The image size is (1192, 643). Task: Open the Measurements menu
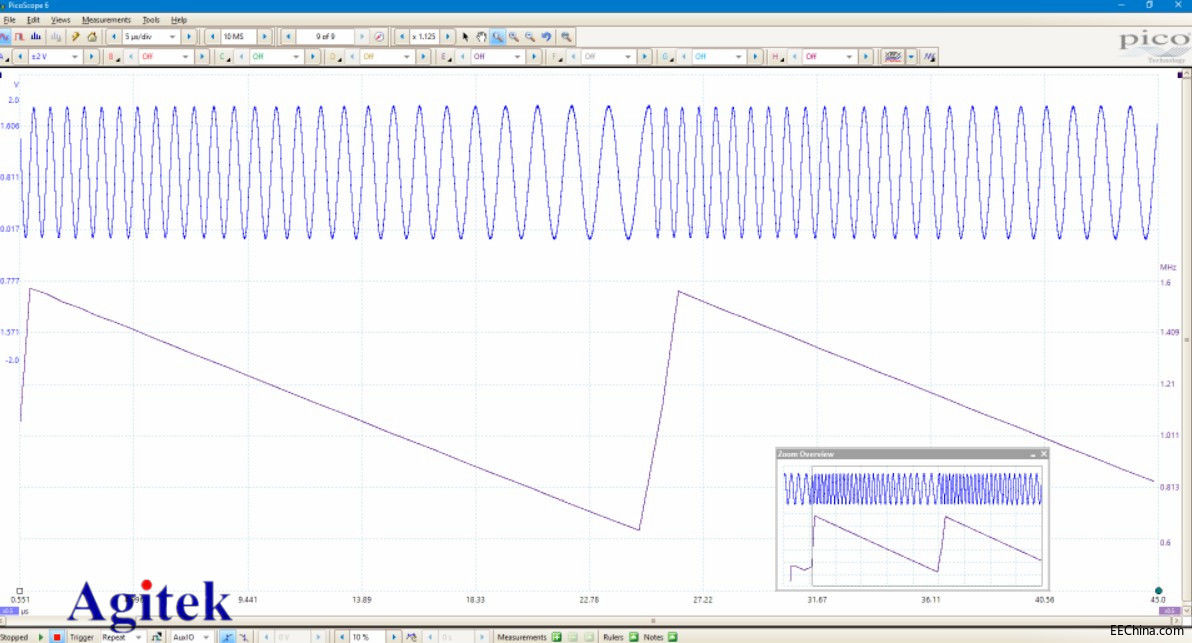106,20
